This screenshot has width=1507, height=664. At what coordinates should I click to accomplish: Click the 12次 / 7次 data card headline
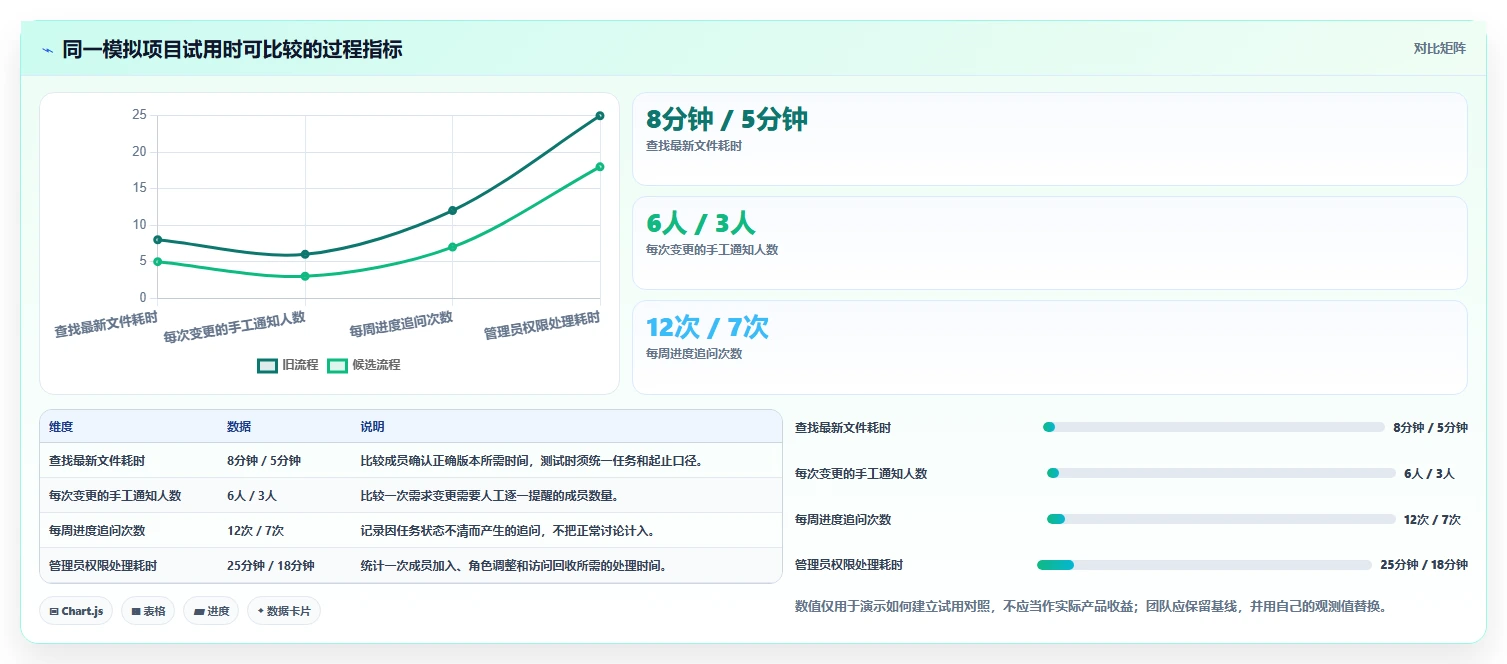pyautogui.click(x=707, y=327)
